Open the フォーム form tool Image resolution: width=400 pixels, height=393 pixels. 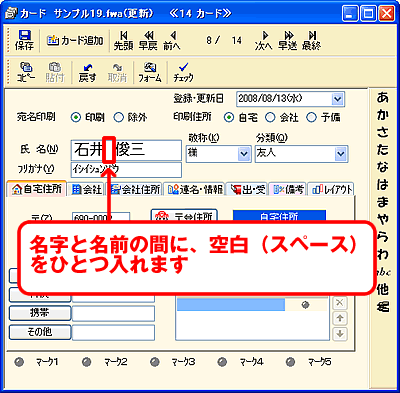[150, 72]
